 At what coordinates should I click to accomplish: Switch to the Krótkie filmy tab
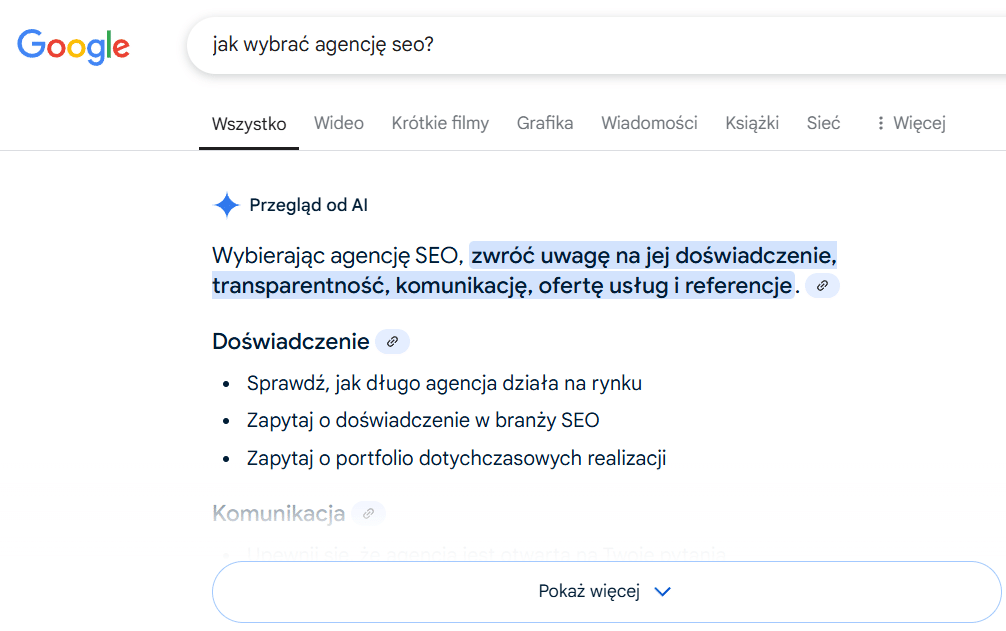click(440, 124)
